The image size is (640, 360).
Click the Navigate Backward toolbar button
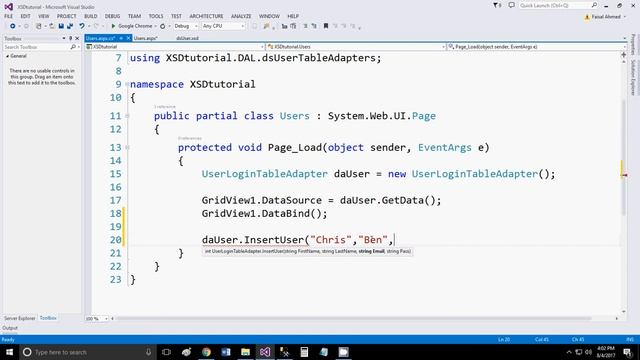pos(13,26)
